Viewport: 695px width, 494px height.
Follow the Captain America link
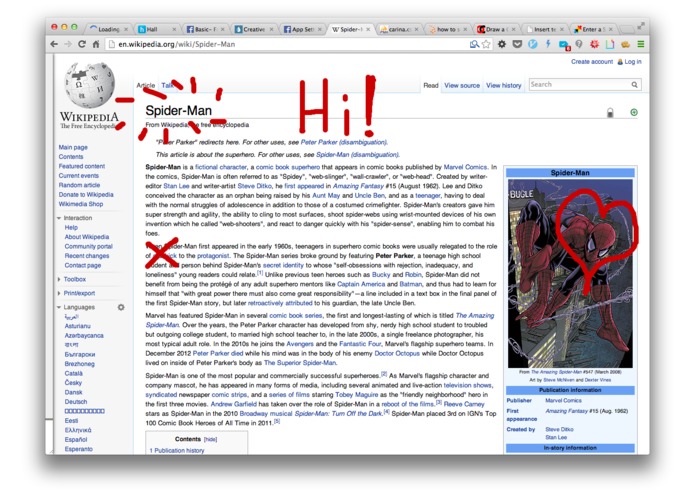tap(361, 284)
